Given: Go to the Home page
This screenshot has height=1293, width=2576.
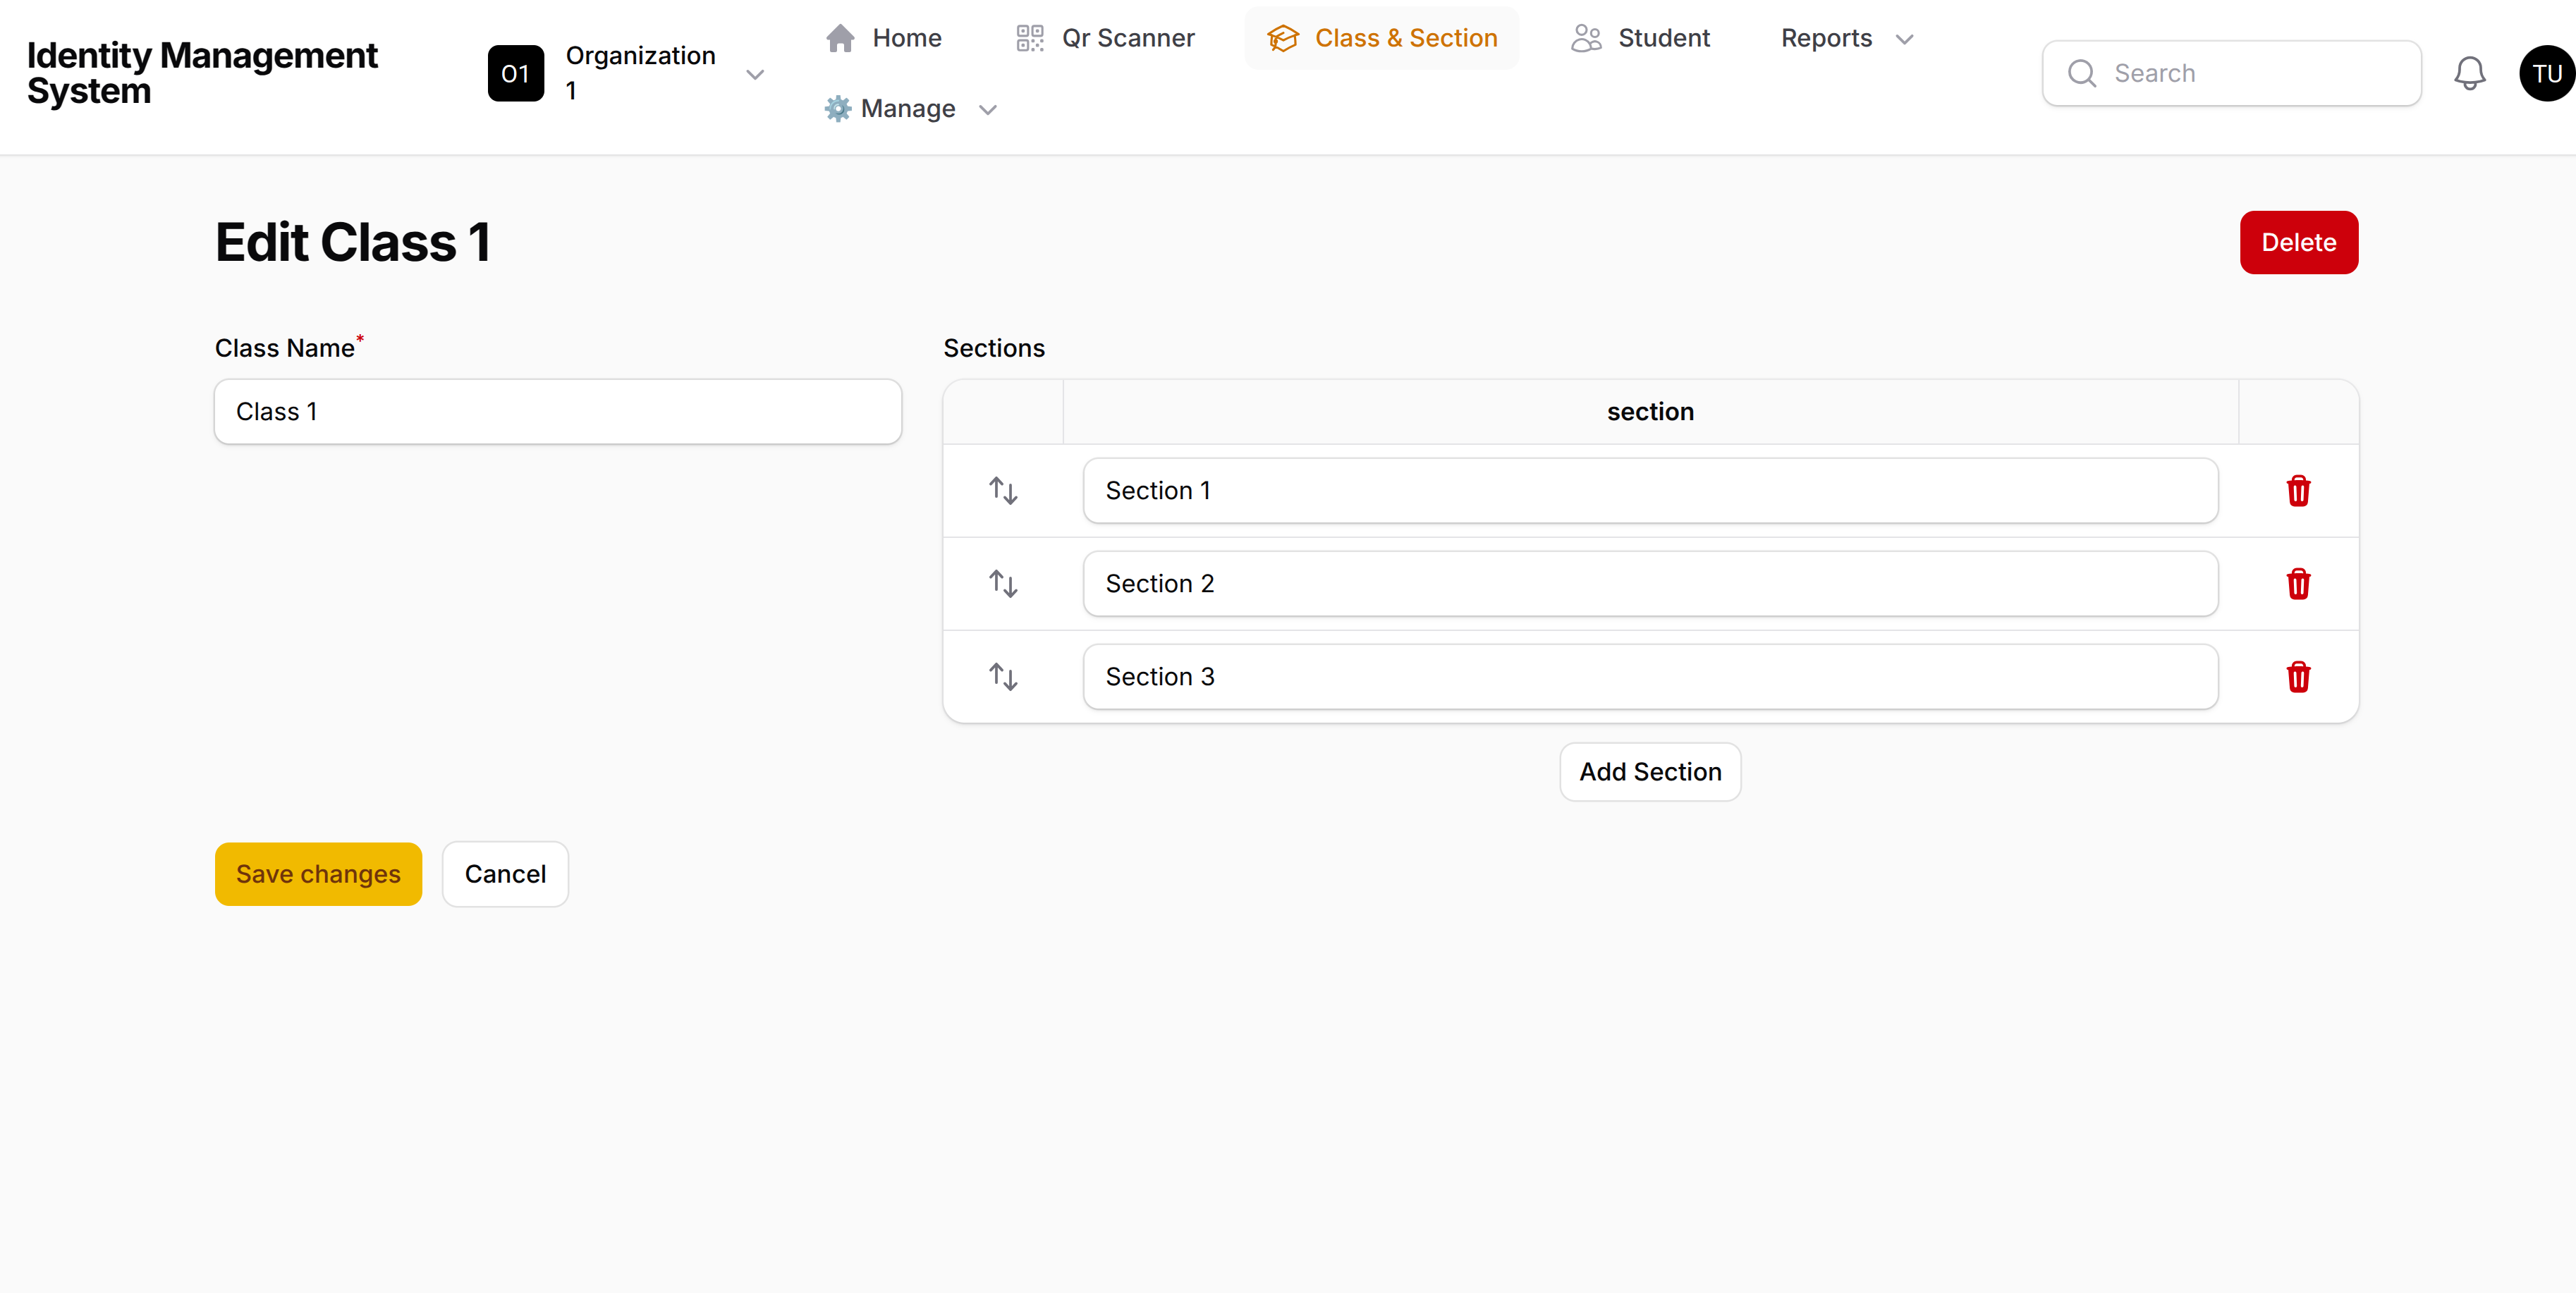Looking at the screenshot, I should pos(884,38).
